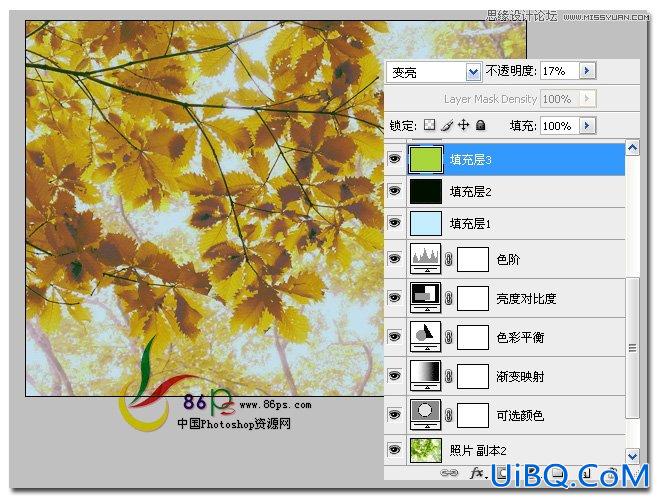This screenshot has height=500, width=660.
Task: Select the 可选颜色 layer mask thumbnail
Action: coord(473,415)
